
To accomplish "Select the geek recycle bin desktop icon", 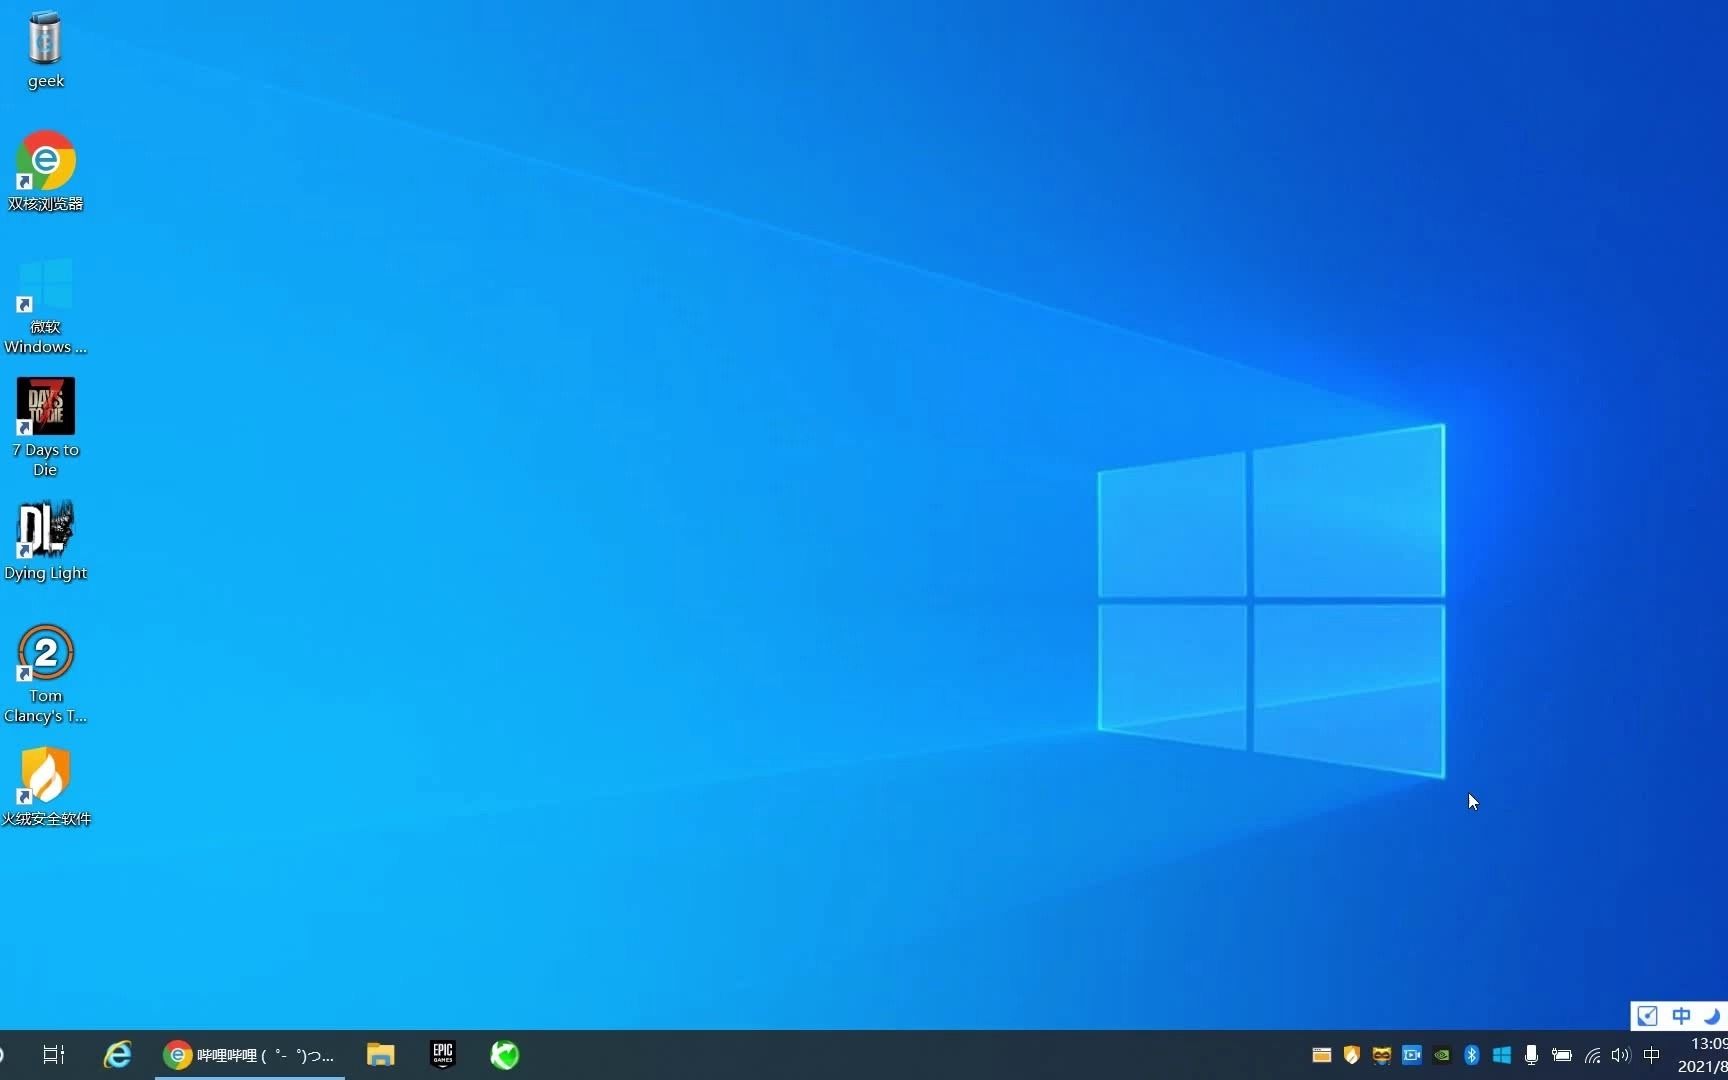I will click(45, 50).
